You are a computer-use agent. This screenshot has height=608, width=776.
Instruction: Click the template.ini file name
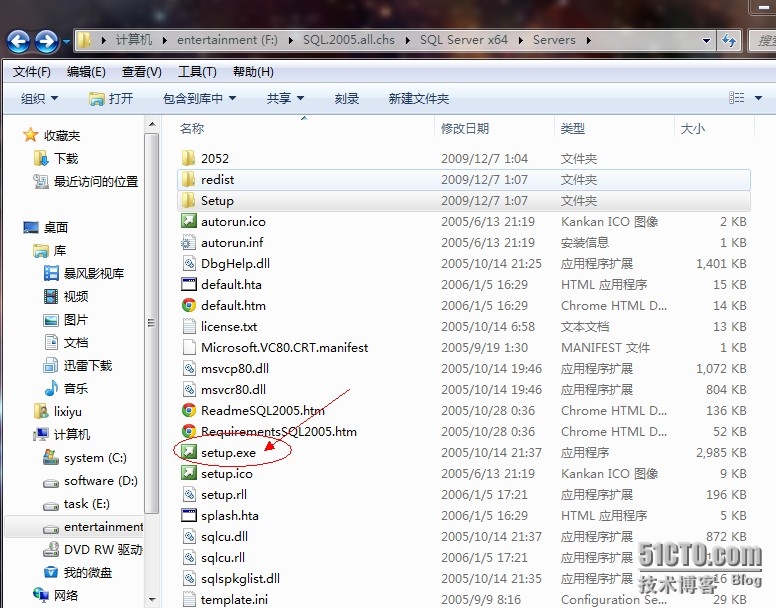tap(234, 600)
